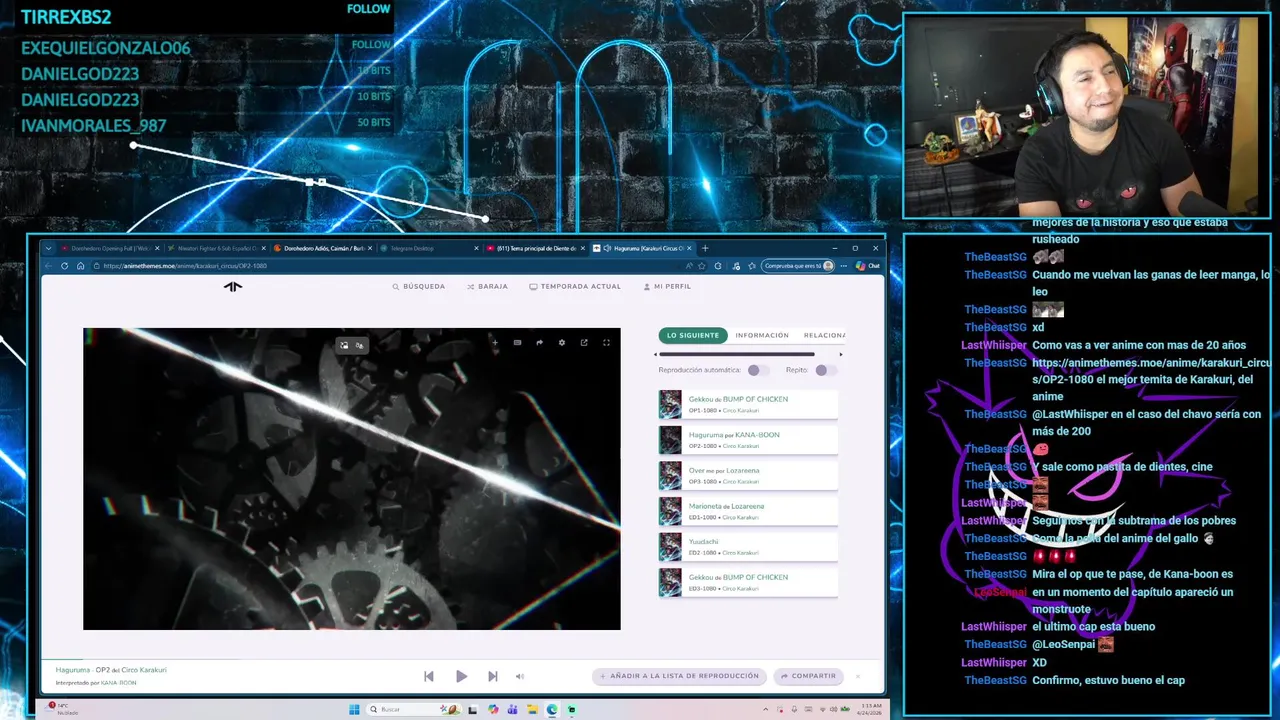Open Búsqueda in the top navigation

pos(419,287)
